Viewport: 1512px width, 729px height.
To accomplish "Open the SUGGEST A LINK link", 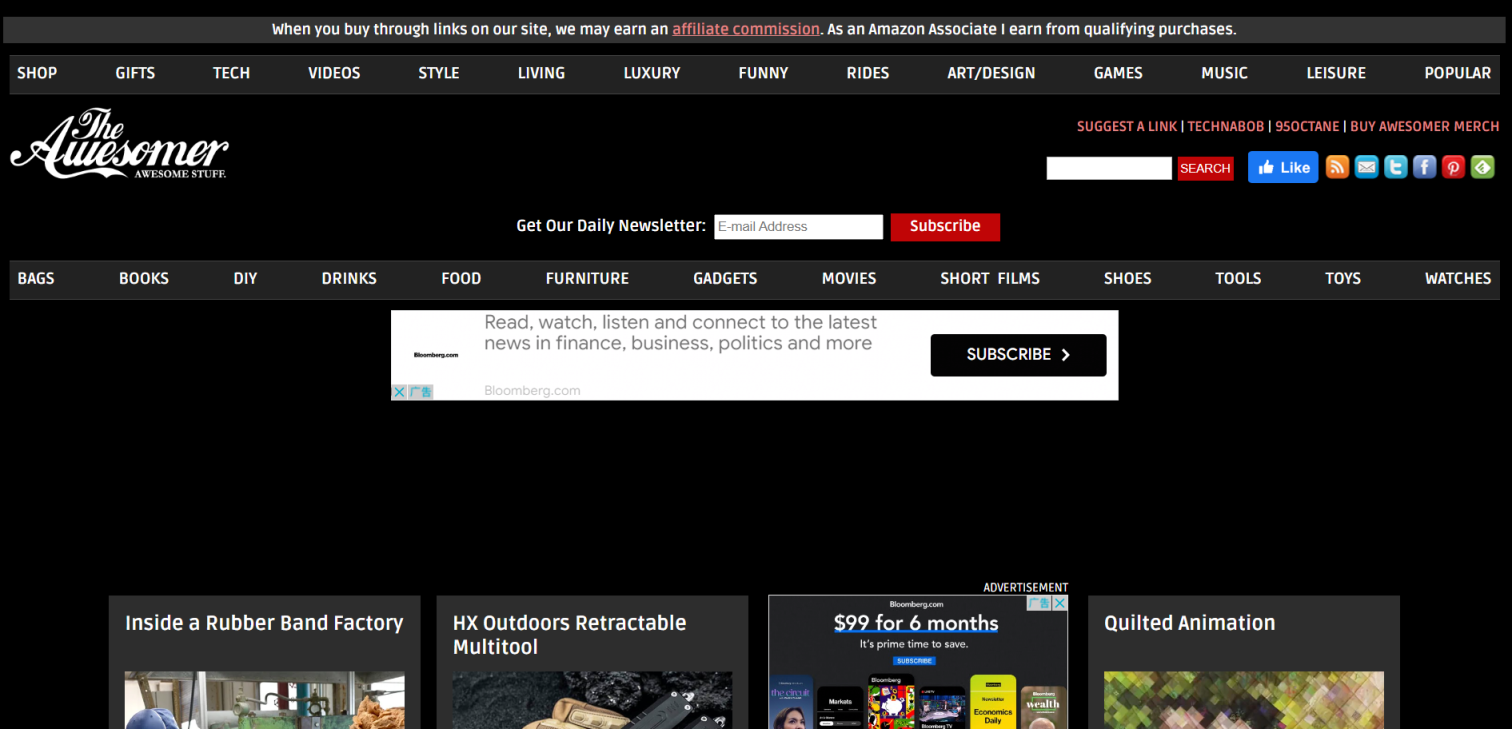I will (x=1127, y=127).
